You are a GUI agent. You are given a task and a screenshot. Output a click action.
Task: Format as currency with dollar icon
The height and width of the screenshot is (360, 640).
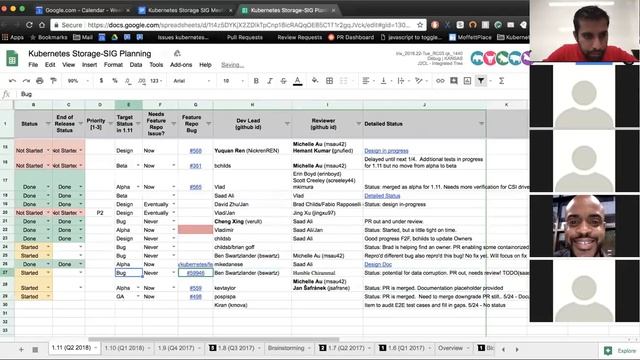tap(101, 81)
